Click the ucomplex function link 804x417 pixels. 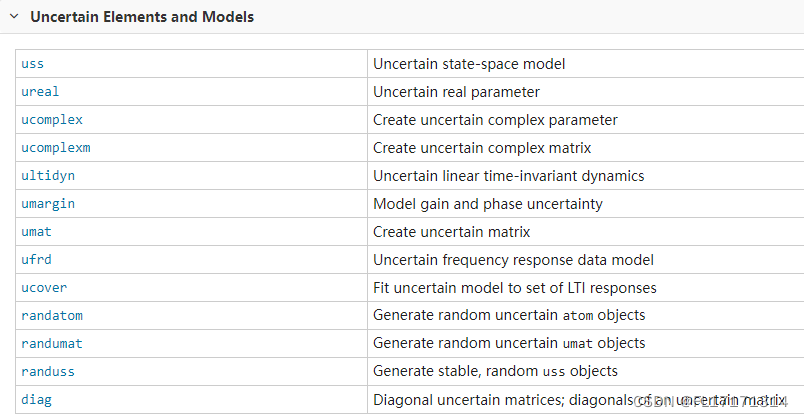(x=52, y=120)
